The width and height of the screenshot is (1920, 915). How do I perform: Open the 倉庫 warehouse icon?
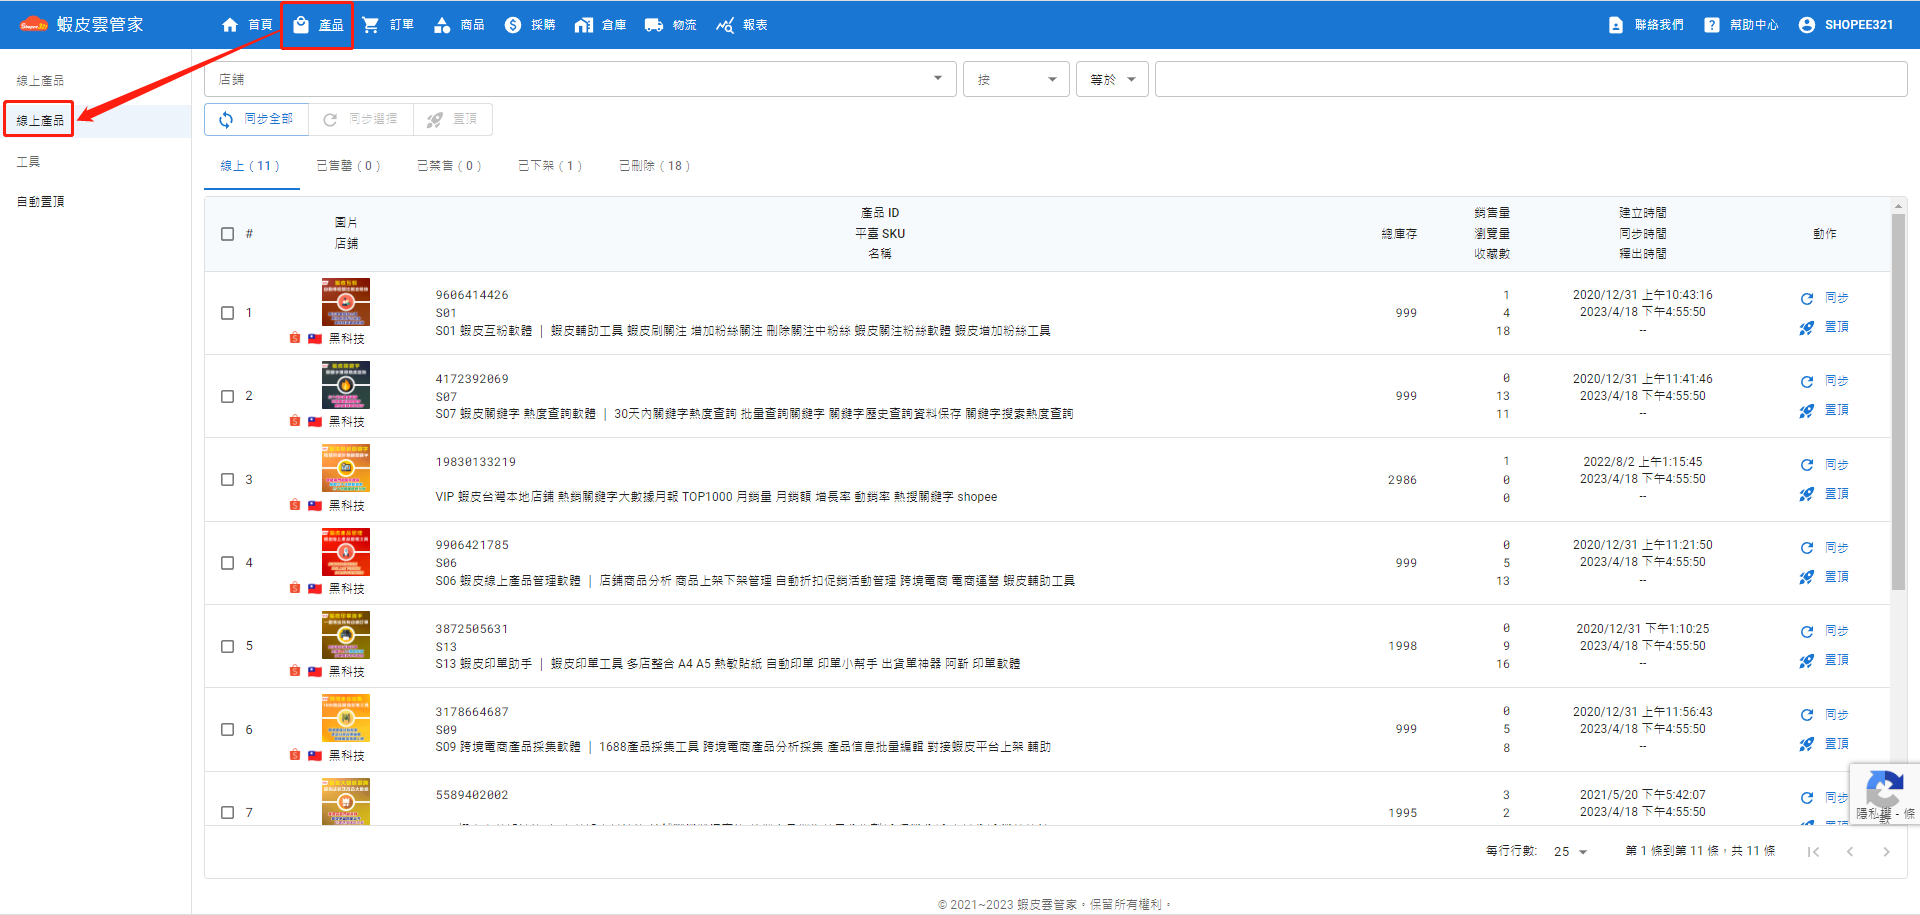(584, 25)
